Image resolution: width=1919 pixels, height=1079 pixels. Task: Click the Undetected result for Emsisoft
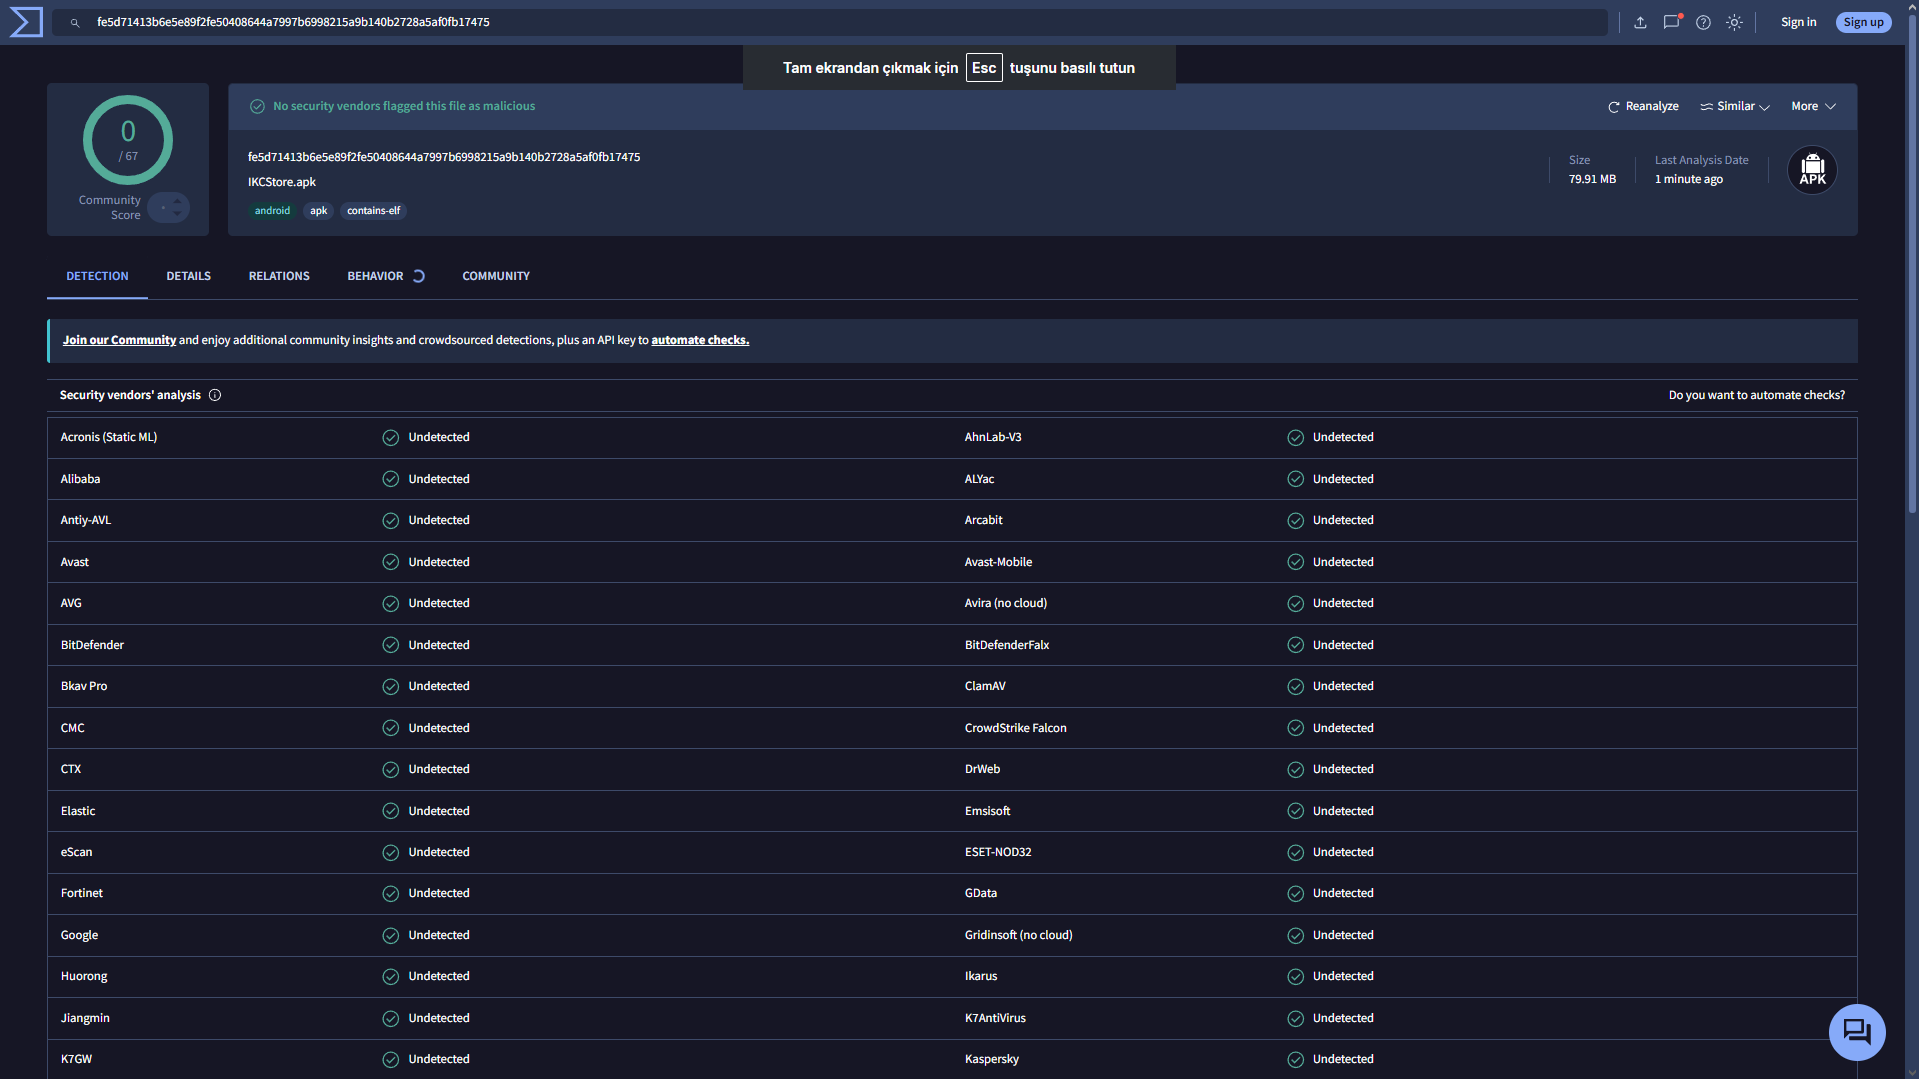pos(1343,811)
